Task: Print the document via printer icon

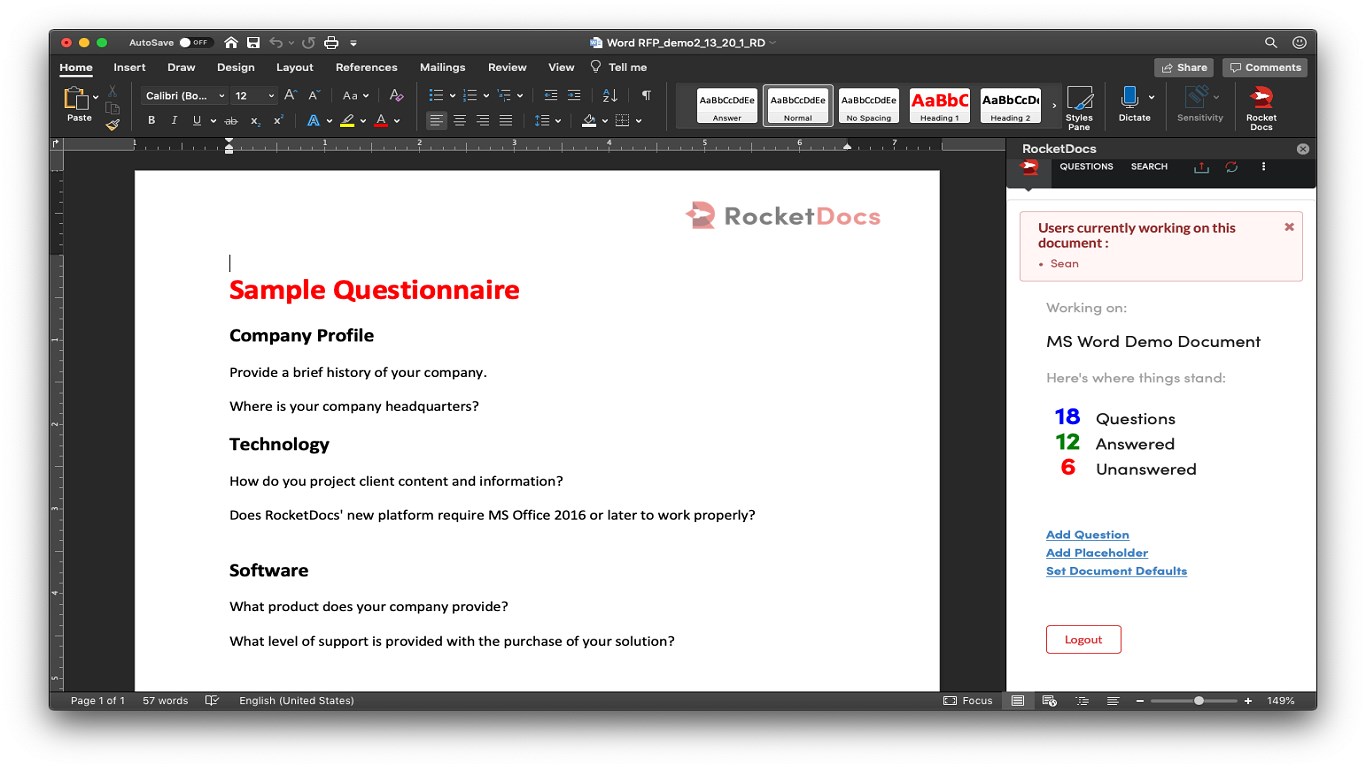Action: [331, 43]
